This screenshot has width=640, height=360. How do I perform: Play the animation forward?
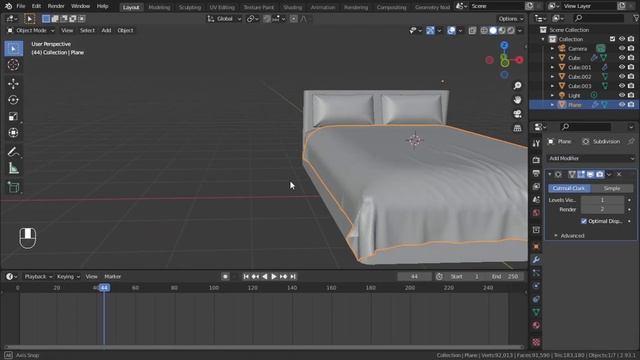point(274,277)
